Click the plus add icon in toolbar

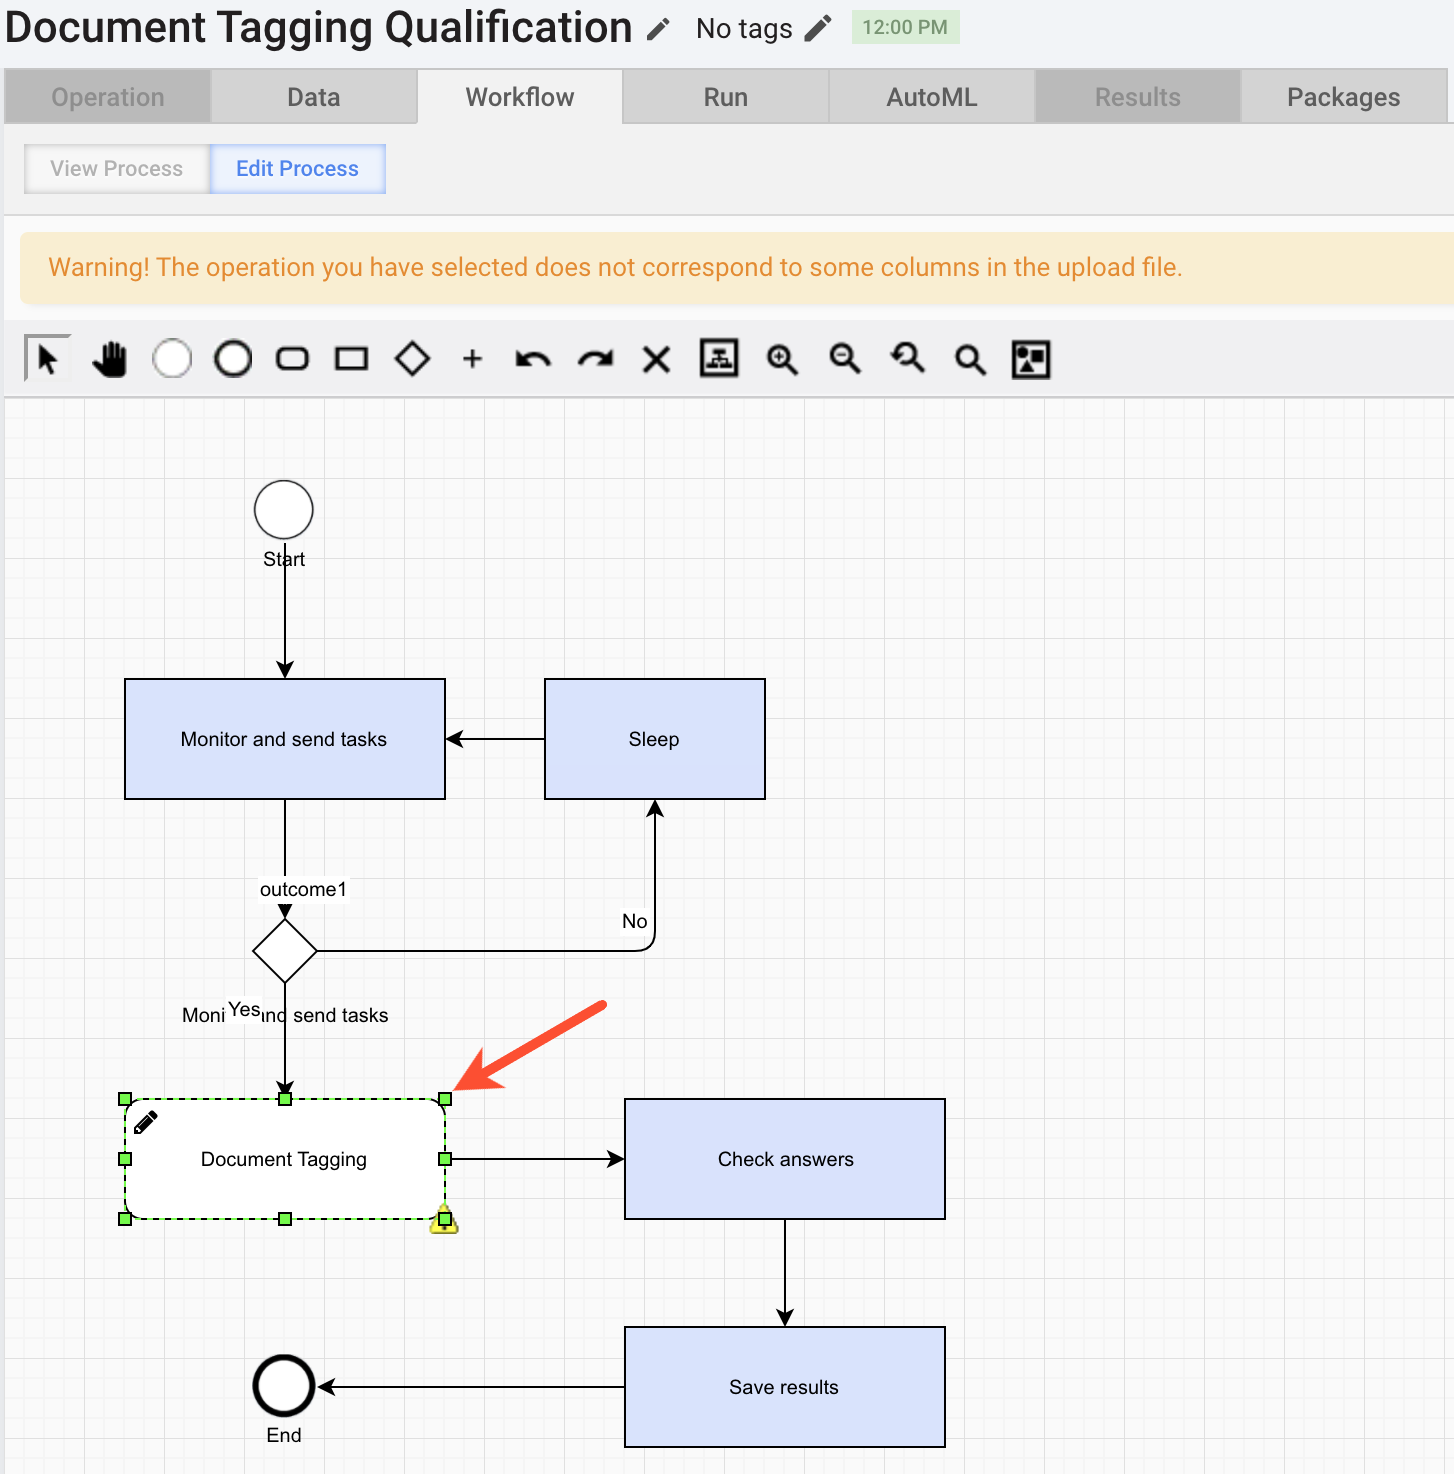click(x=473, y=358)
